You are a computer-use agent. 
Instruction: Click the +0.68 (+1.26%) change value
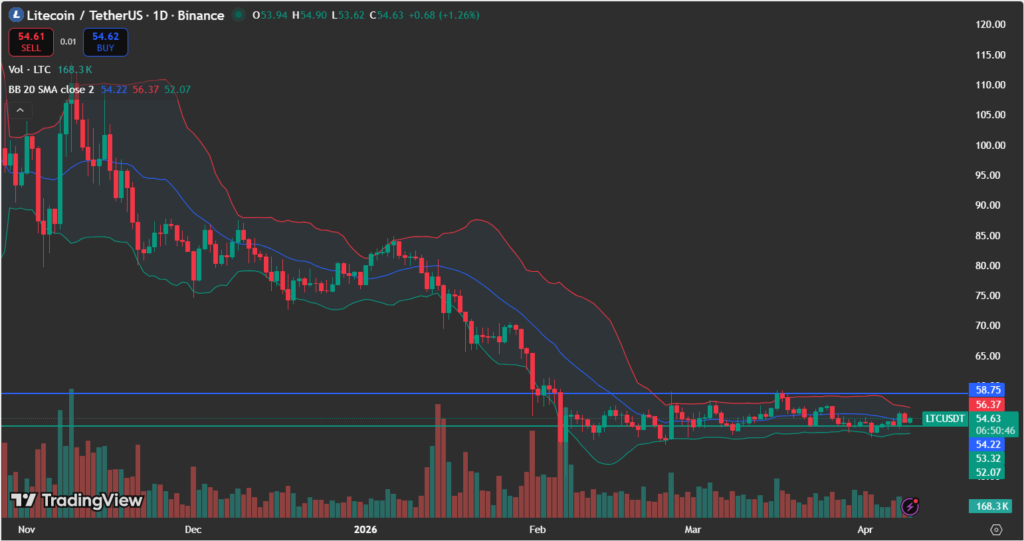click(443, 15)
